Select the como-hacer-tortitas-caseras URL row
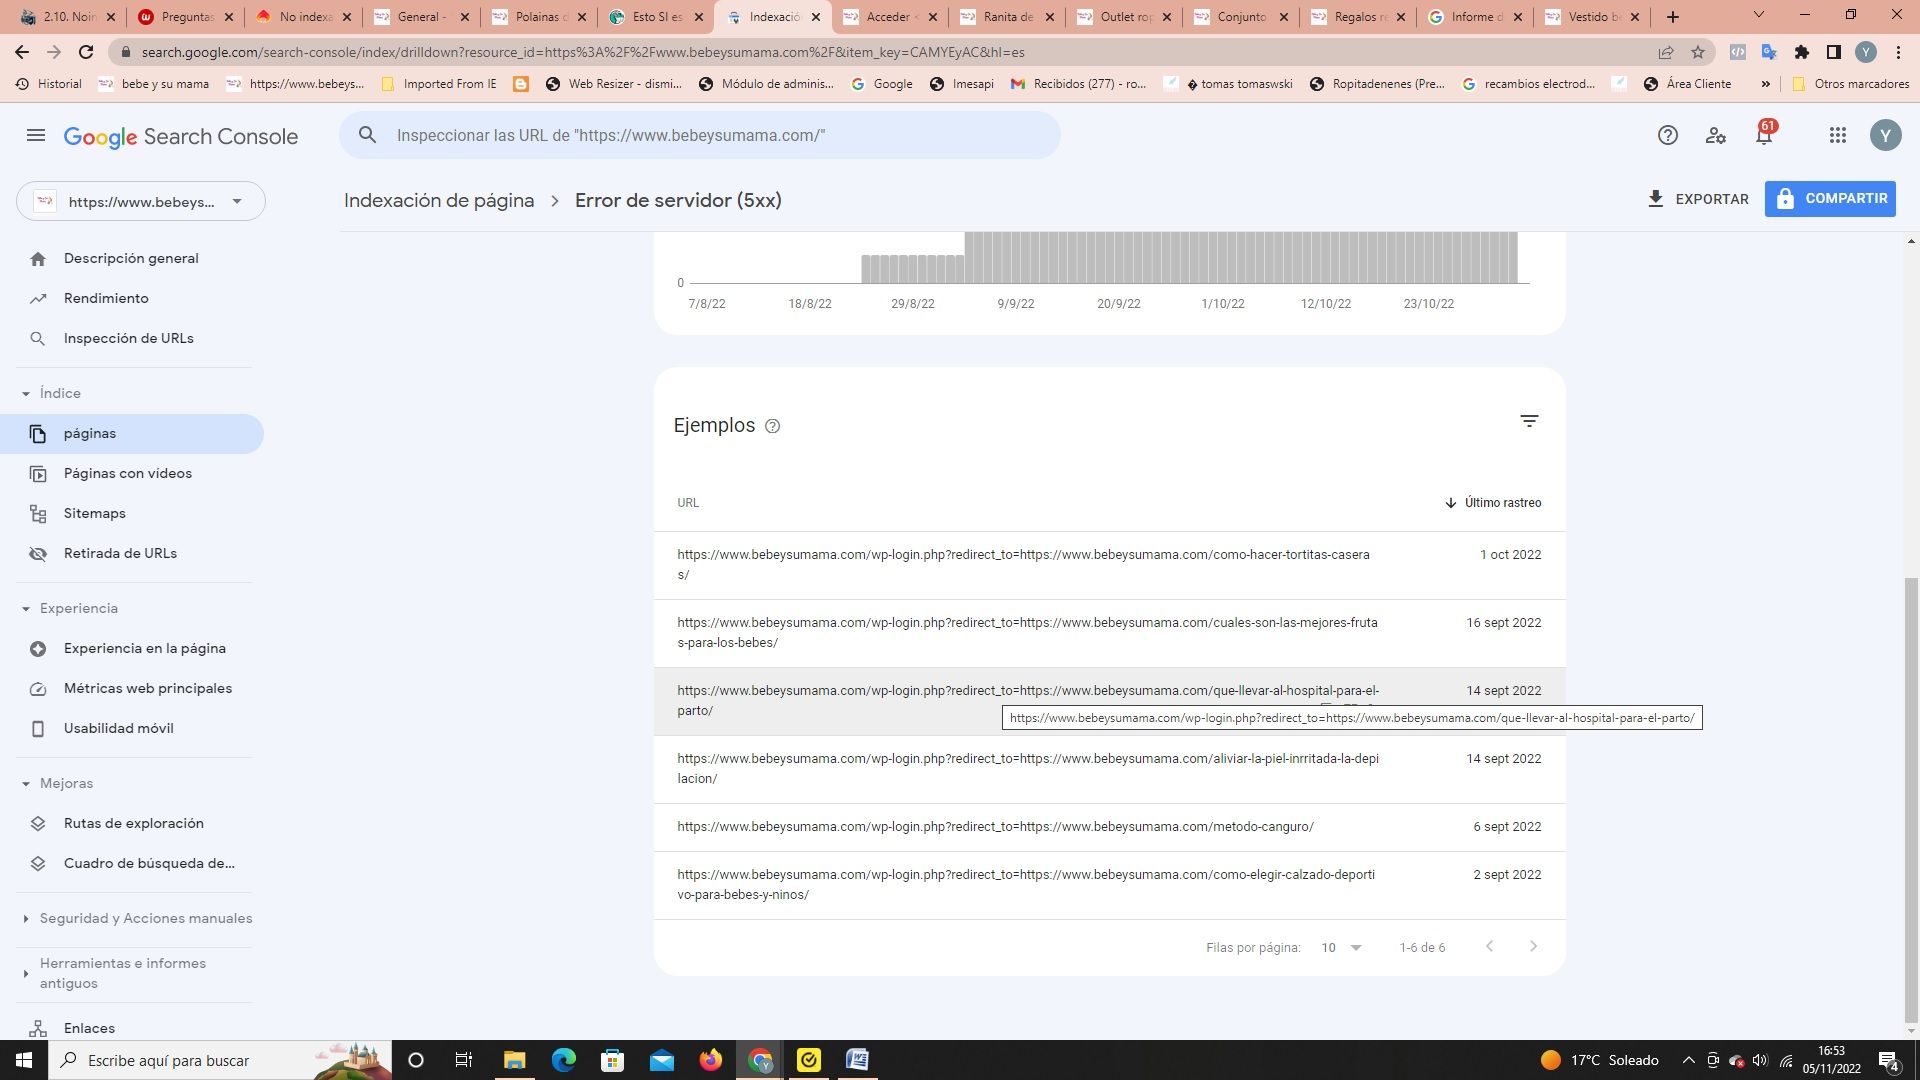 (x=1109, y=565)
